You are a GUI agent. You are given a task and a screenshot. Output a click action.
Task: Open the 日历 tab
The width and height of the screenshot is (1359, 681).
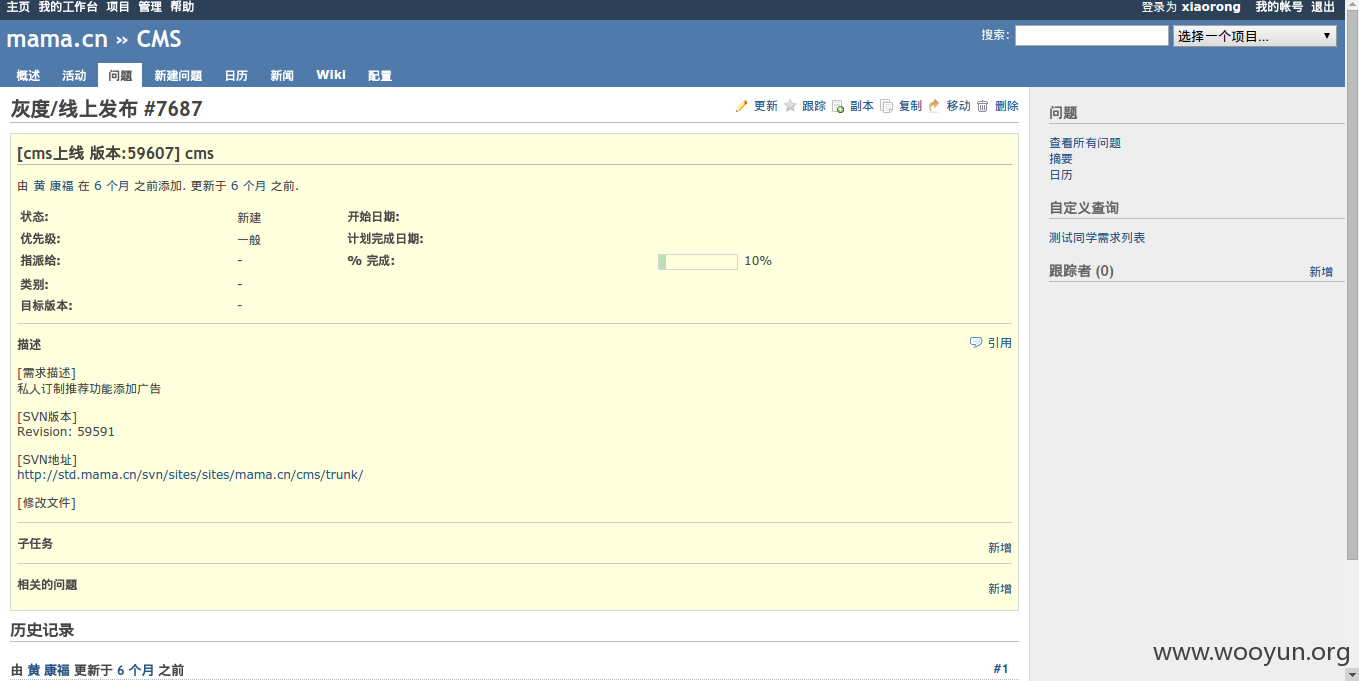click(236, 76)
